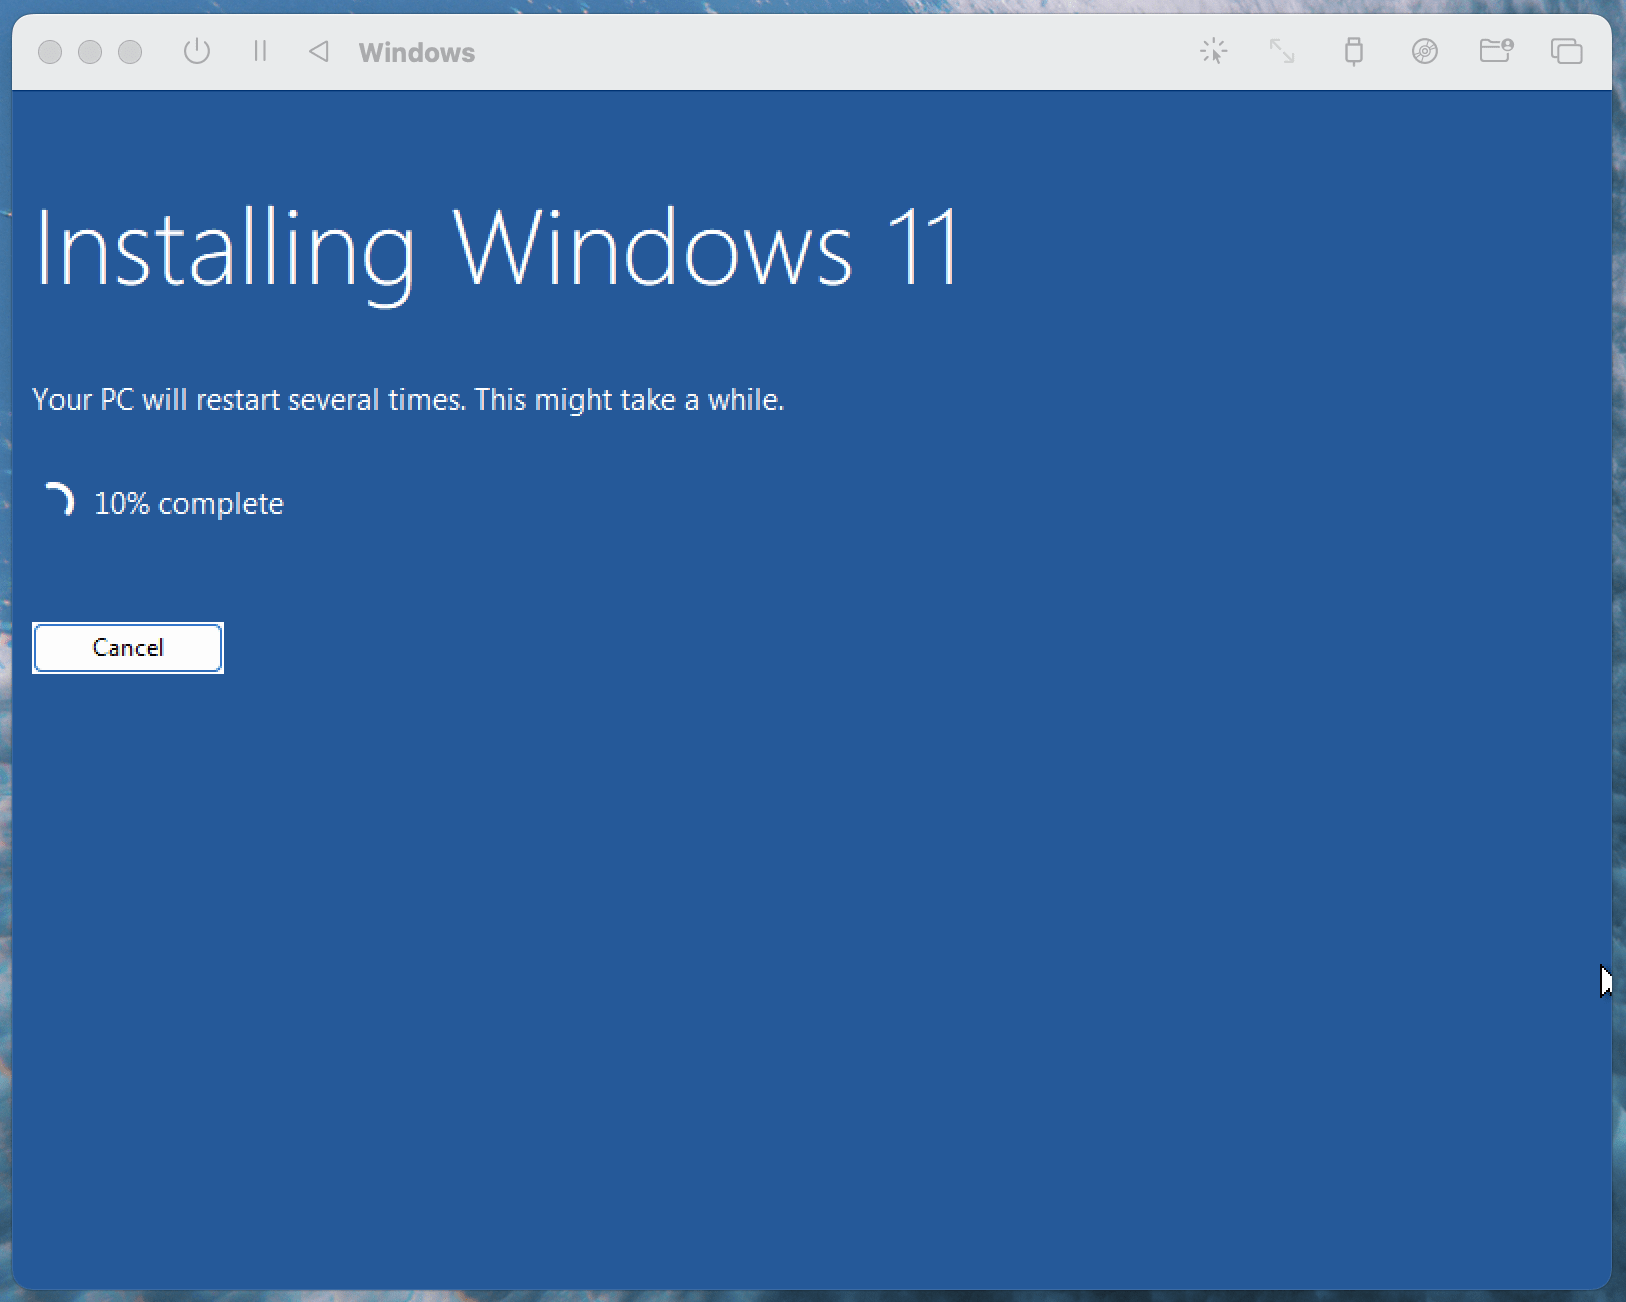Viewport: 1626px width, 1302px height.
Task: Open the shared folder icon
Action: 1496,51
